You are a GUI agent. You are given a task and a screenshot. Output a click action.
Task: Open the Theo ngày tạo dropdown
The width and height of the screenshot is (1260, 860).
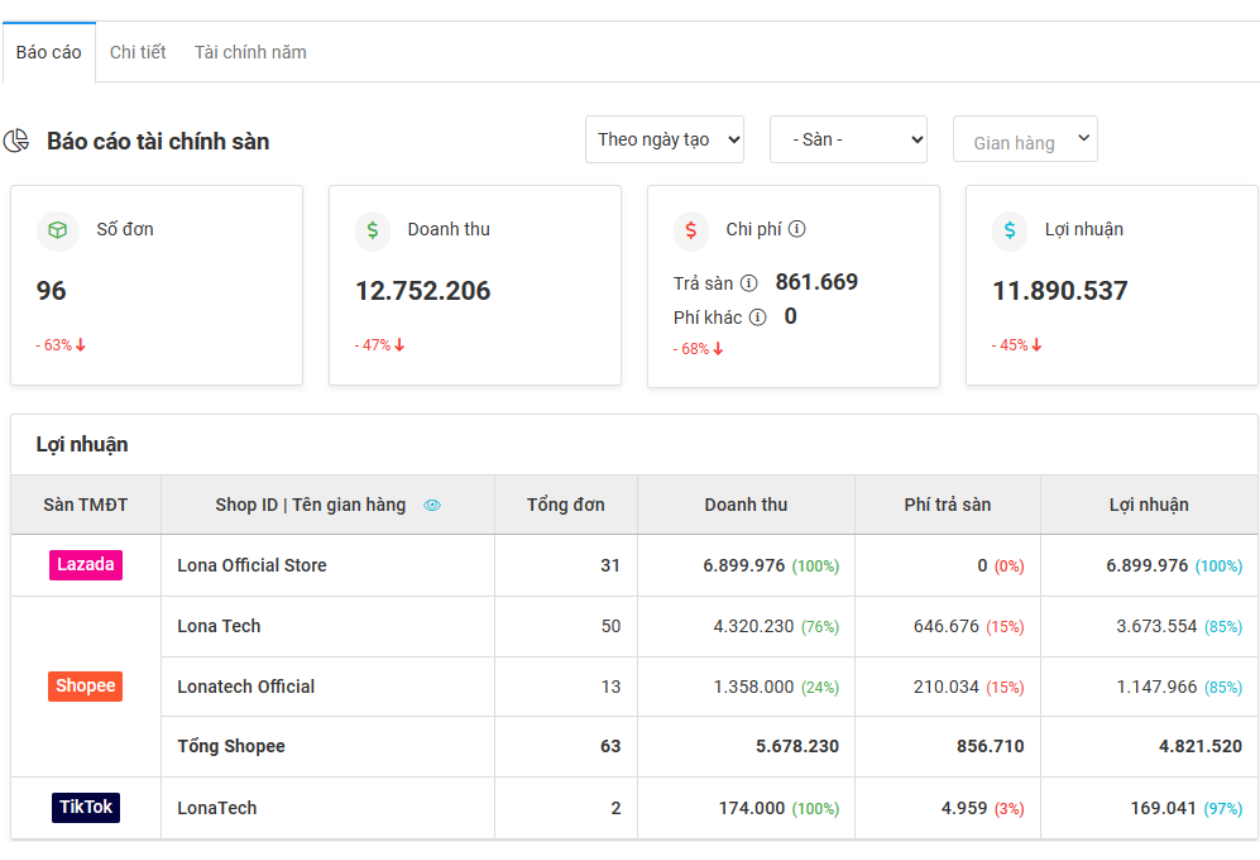click(664, 140)
